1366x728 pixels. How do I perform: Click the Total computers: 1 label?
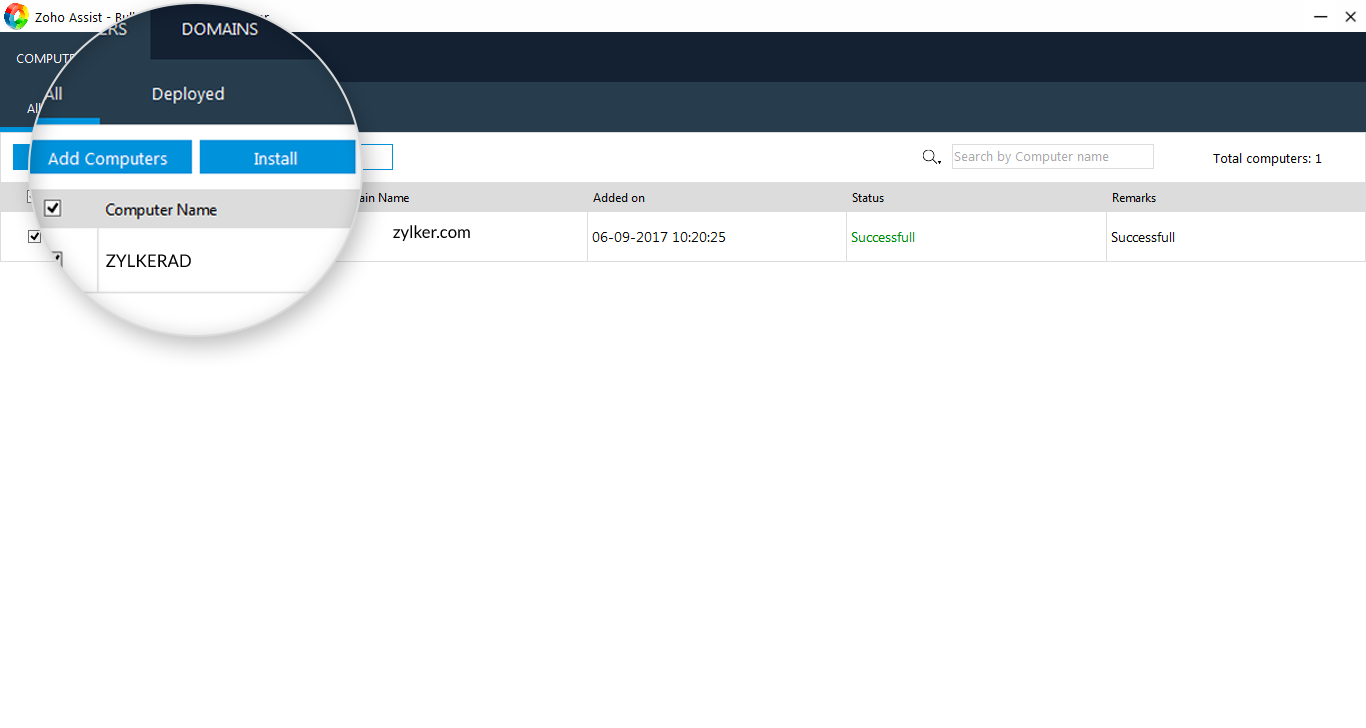pyautogui.click(x=1267, y=158)
